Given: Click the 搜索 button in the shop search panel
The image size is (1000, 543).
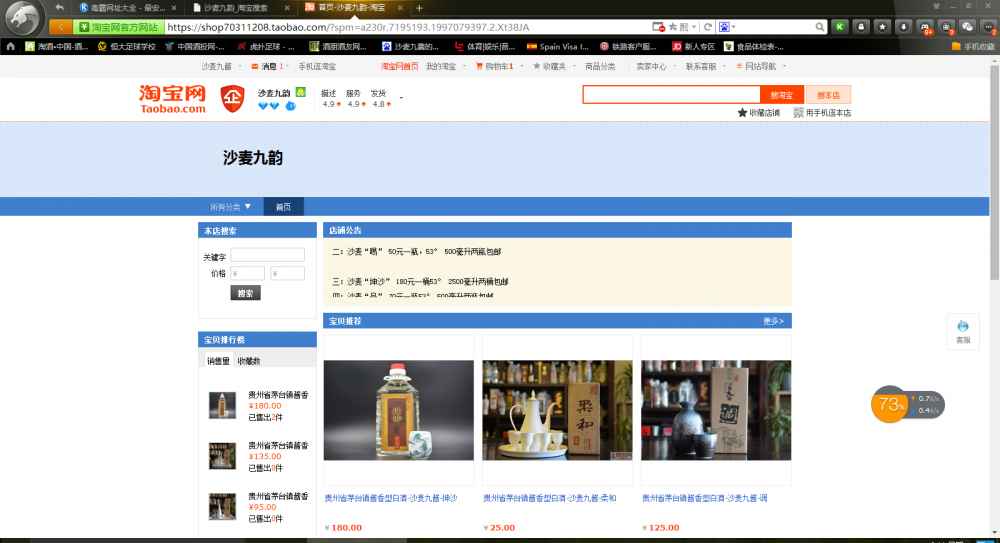Looking at the screenshot, I should (245, 293).
